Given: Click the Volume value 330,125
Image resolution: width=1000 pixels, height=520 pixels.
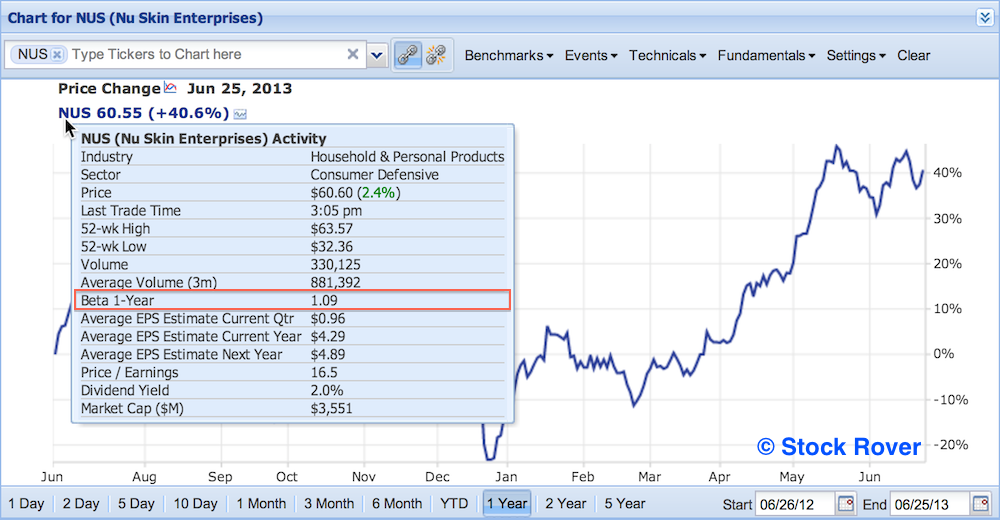Looking at the screenshot, I should click(335, 264).
